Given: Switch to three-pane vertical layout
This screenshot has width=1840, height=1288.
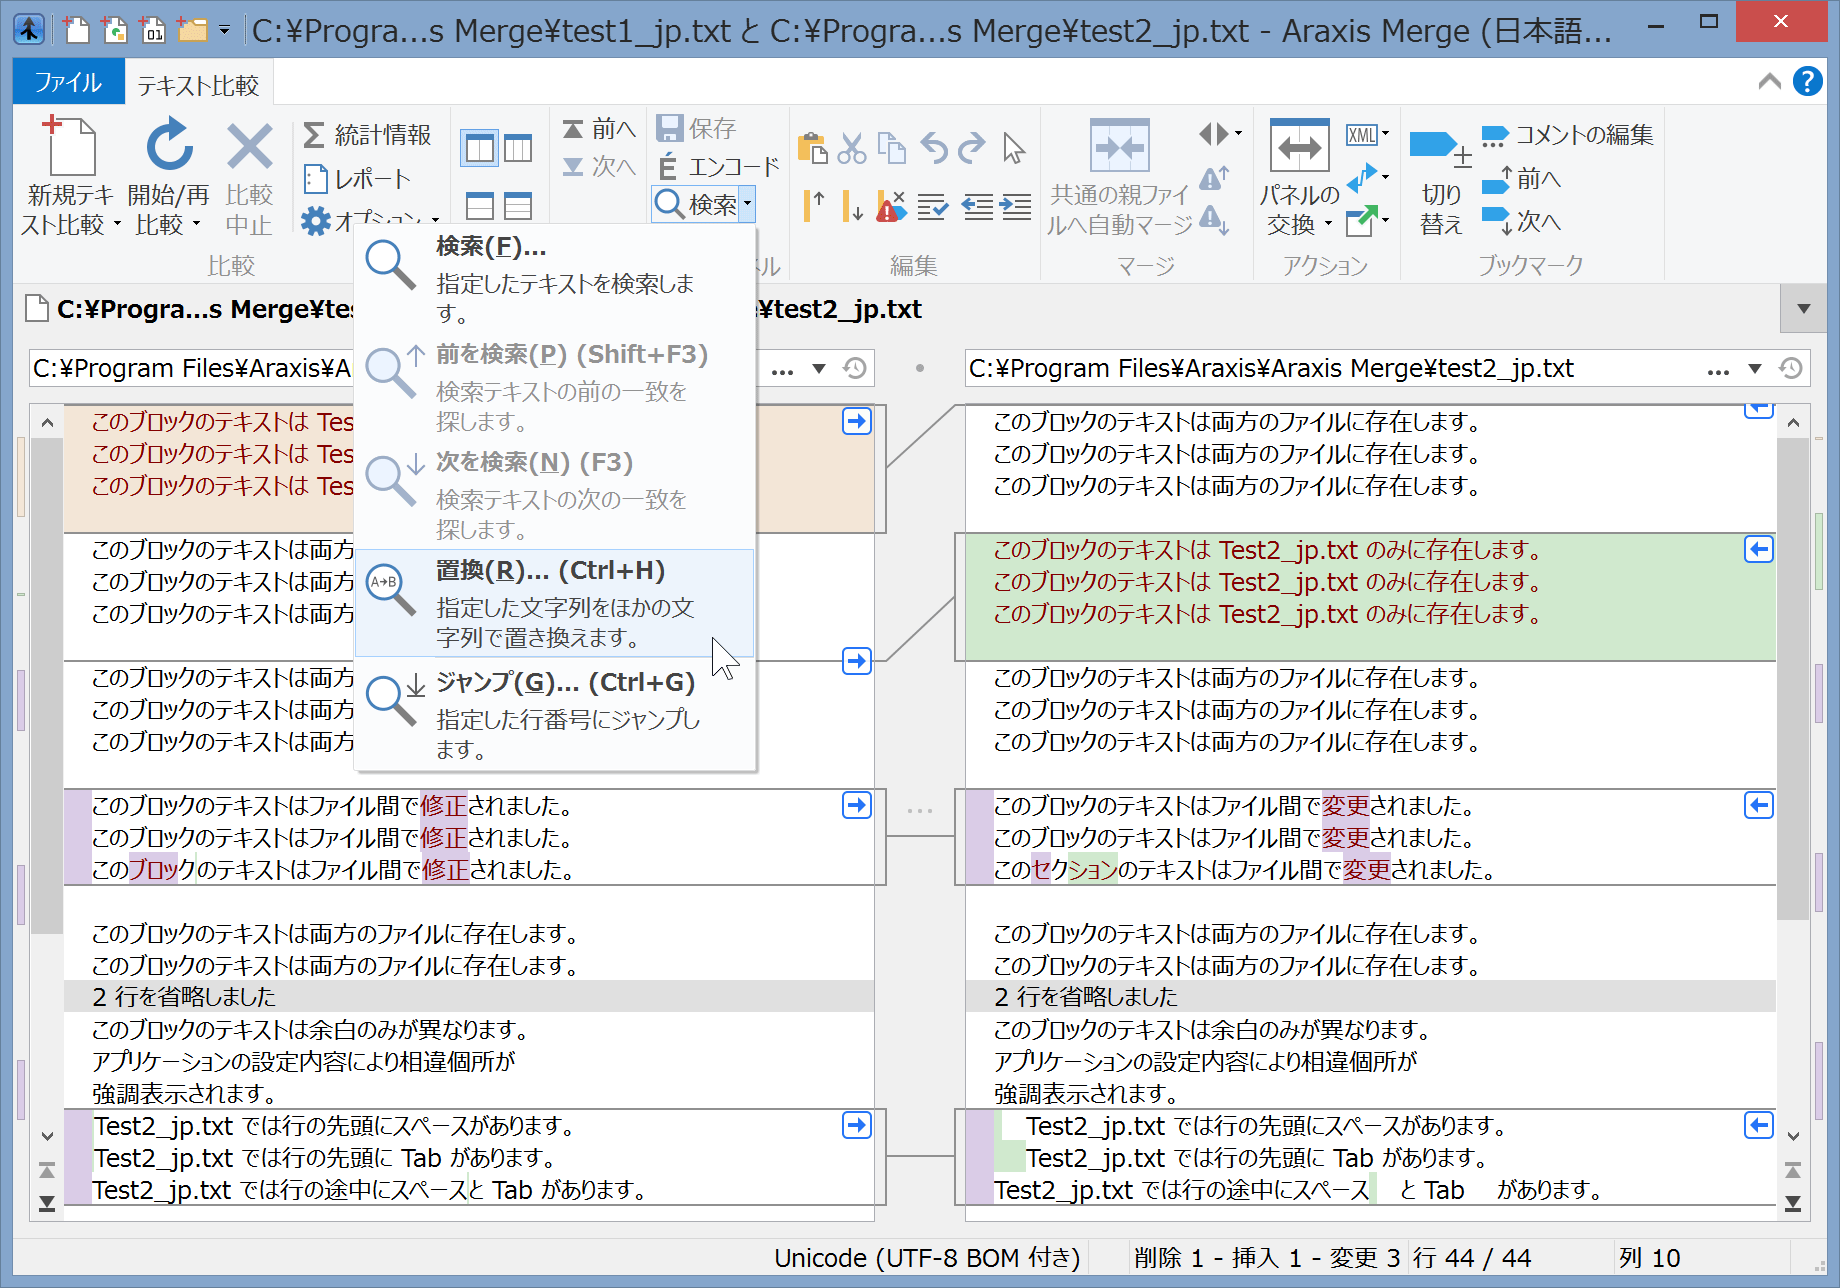Looking at the screenshot, I should (518, 149).
